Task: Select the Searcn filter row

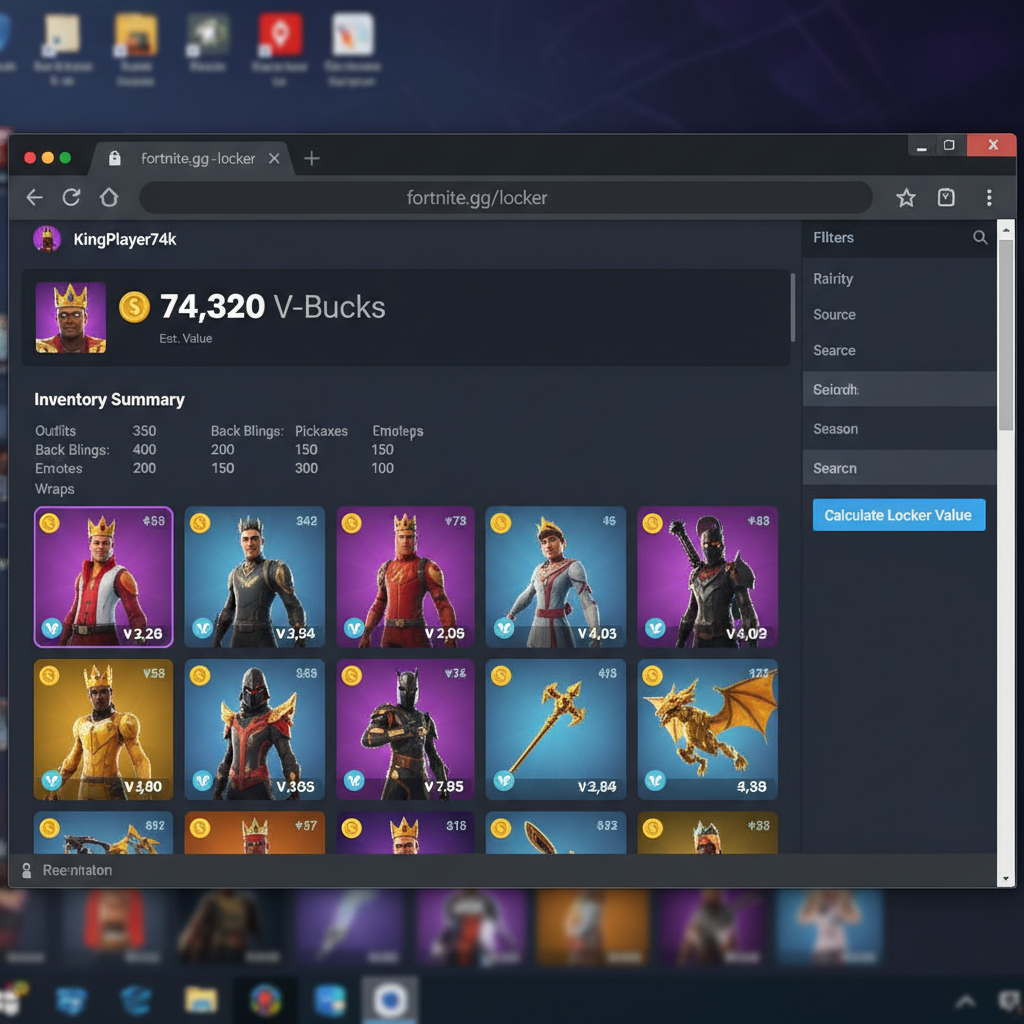Action: (x=899, y=468)
